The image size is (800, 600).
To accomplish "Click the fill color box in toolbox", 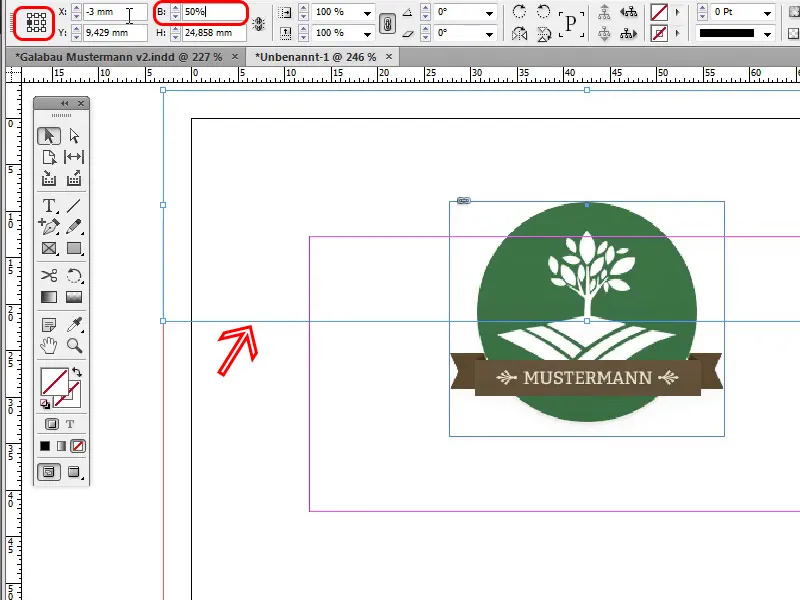I will 55,382.
